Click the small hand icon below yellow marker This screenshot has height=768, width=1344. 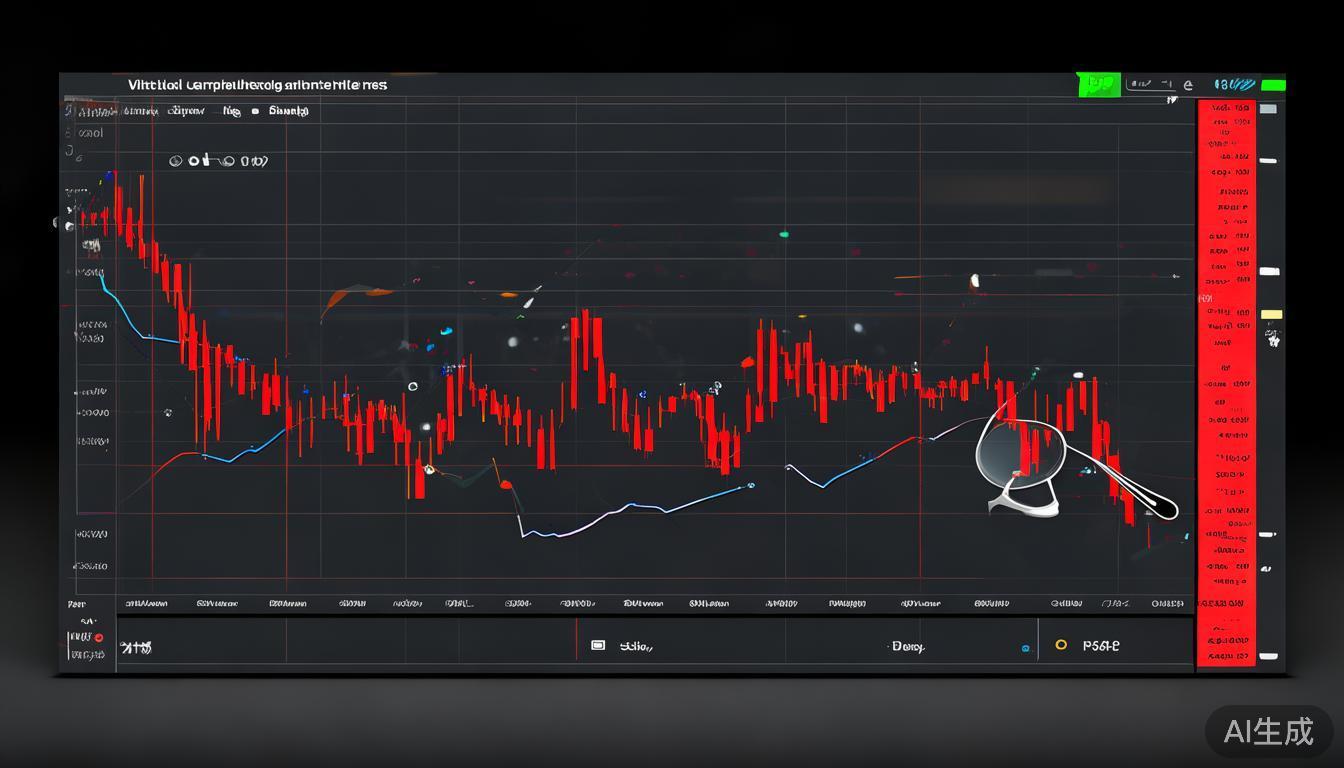pos(1273,340)
